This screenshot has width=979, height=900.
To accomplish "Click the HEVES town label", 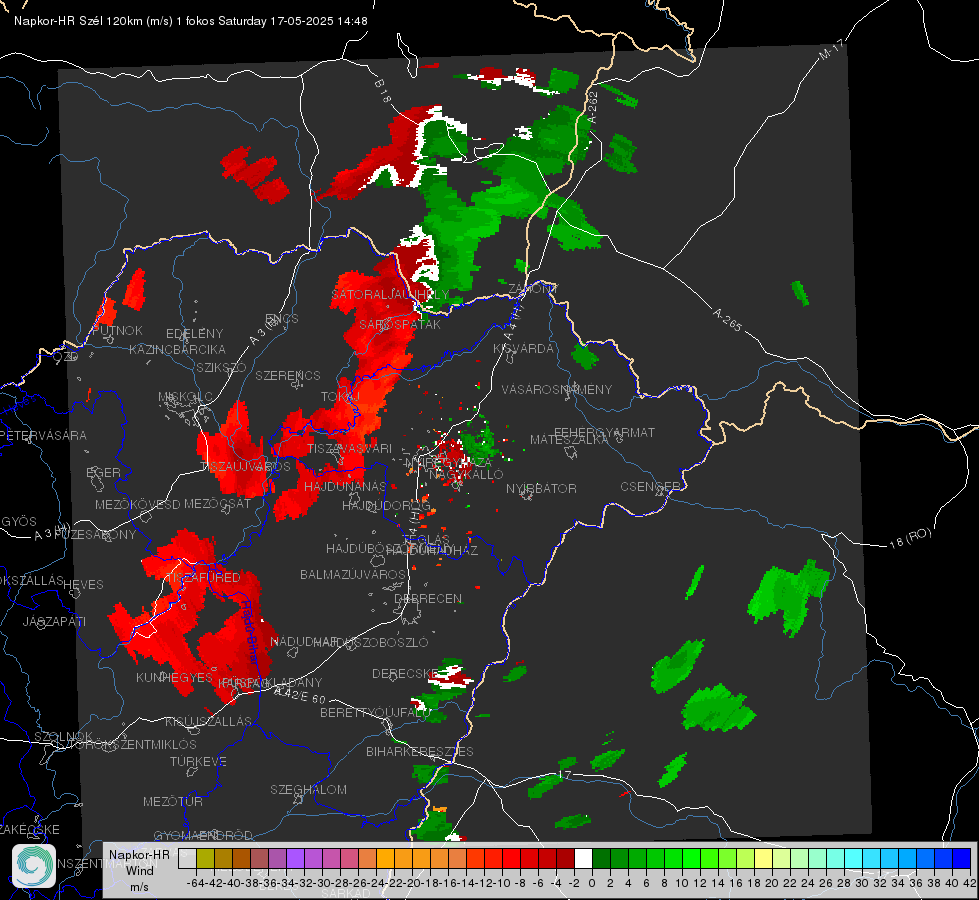I will 83,585.
